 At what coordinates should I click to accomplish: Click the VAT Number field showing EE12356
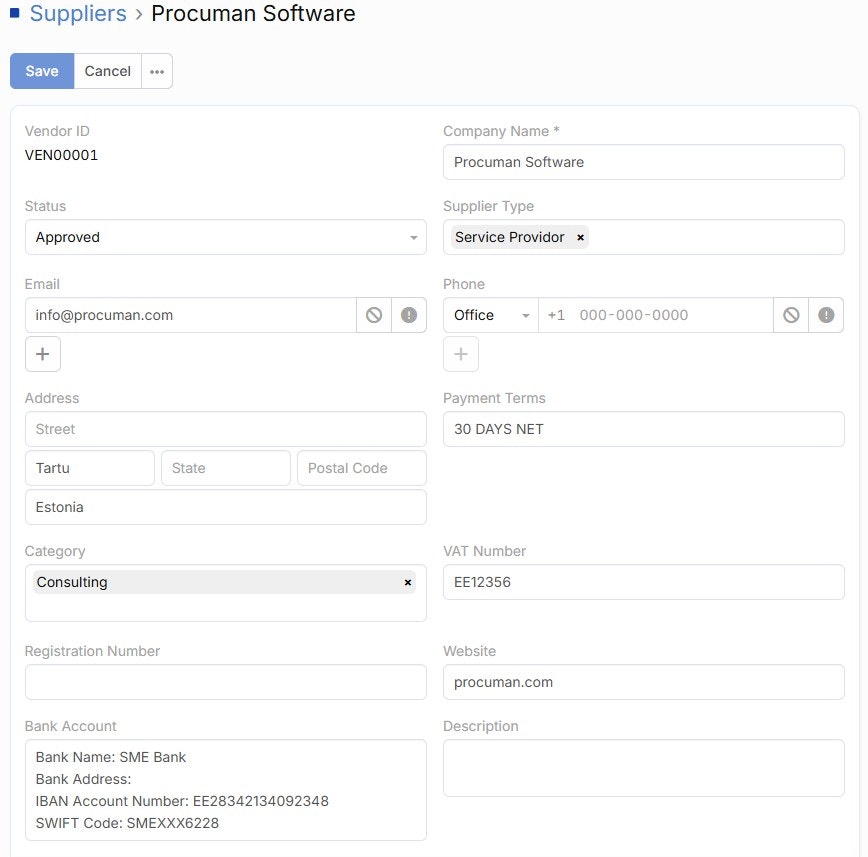643,581
